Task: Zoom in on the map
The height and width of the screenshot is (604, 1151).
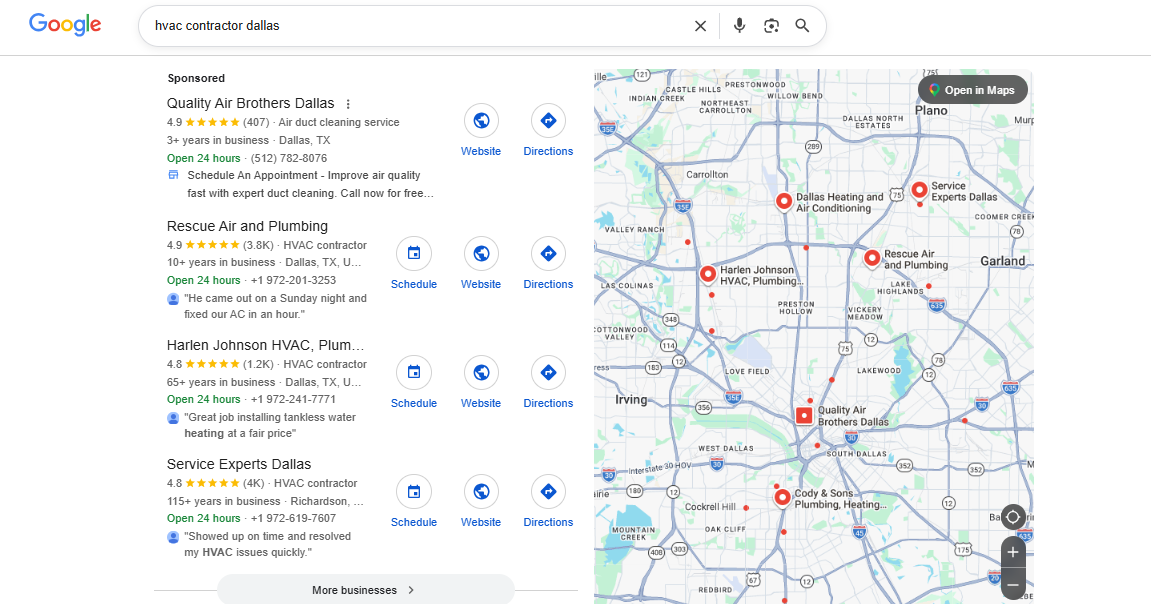Action: (1013, 552)
